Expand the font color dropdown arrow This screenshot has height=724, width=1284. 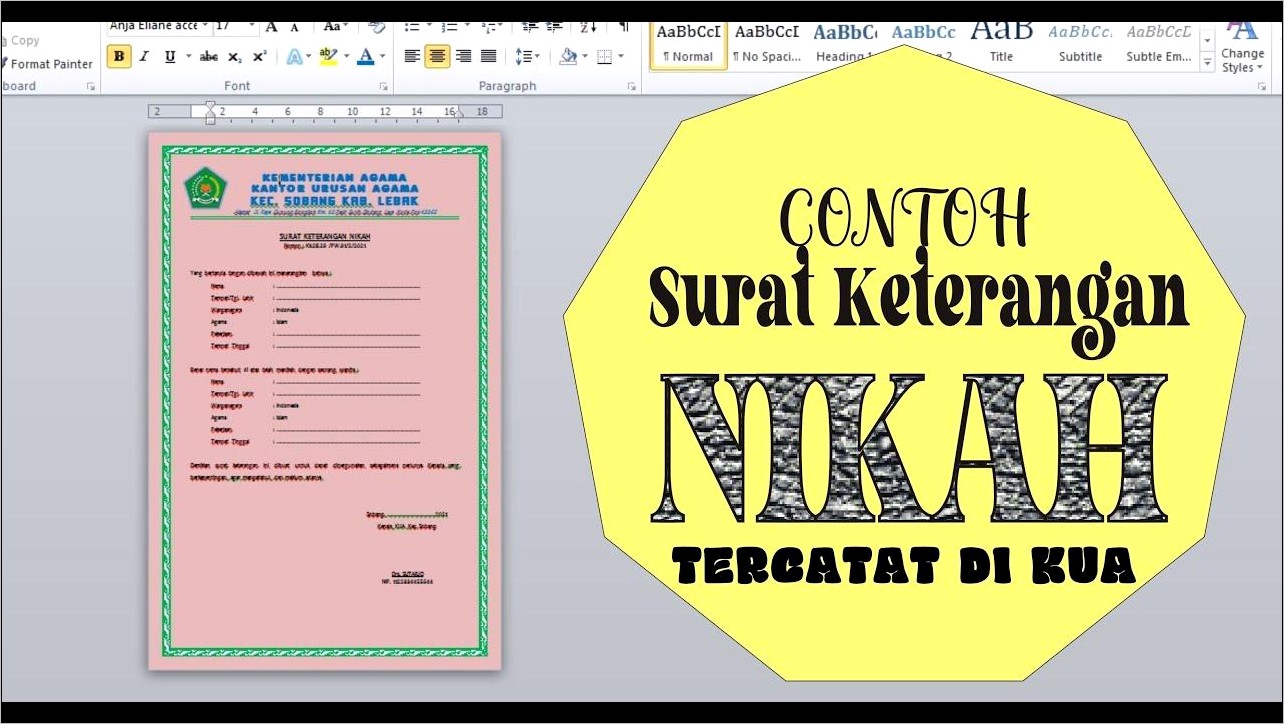tap(383, 57)
